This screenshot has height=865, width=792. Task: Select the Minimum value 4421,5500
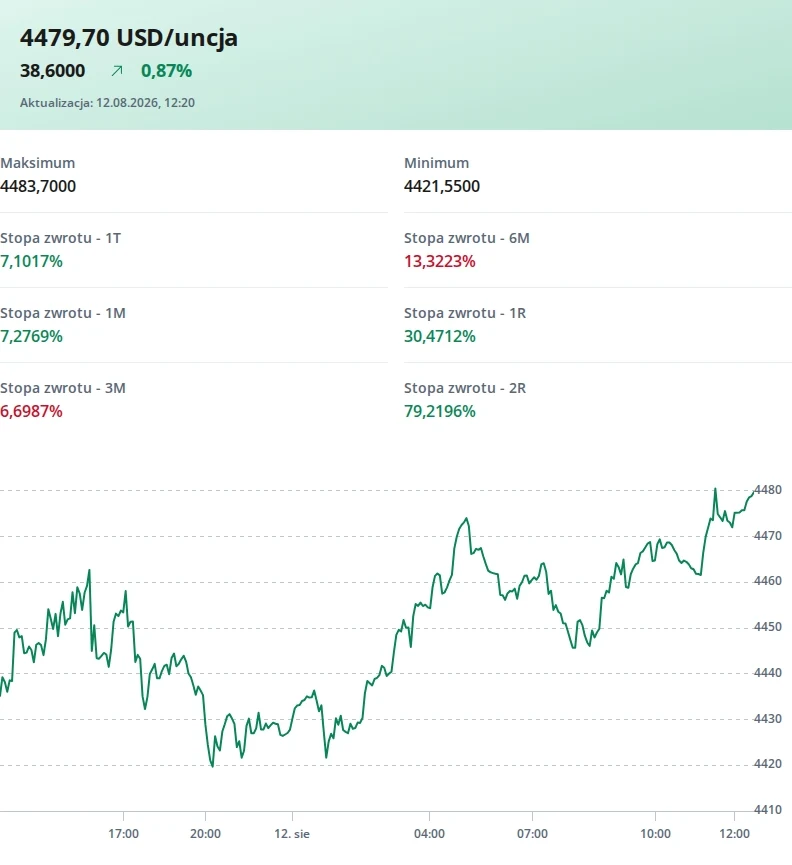pyautogui.click(x=442, y=186)
